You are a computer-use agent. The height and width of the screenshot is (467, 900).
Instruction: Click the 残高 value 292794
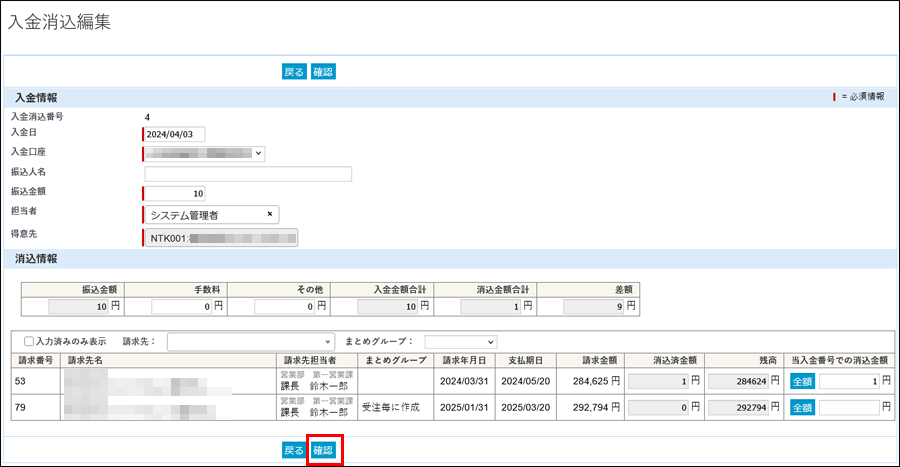(739, 407)
